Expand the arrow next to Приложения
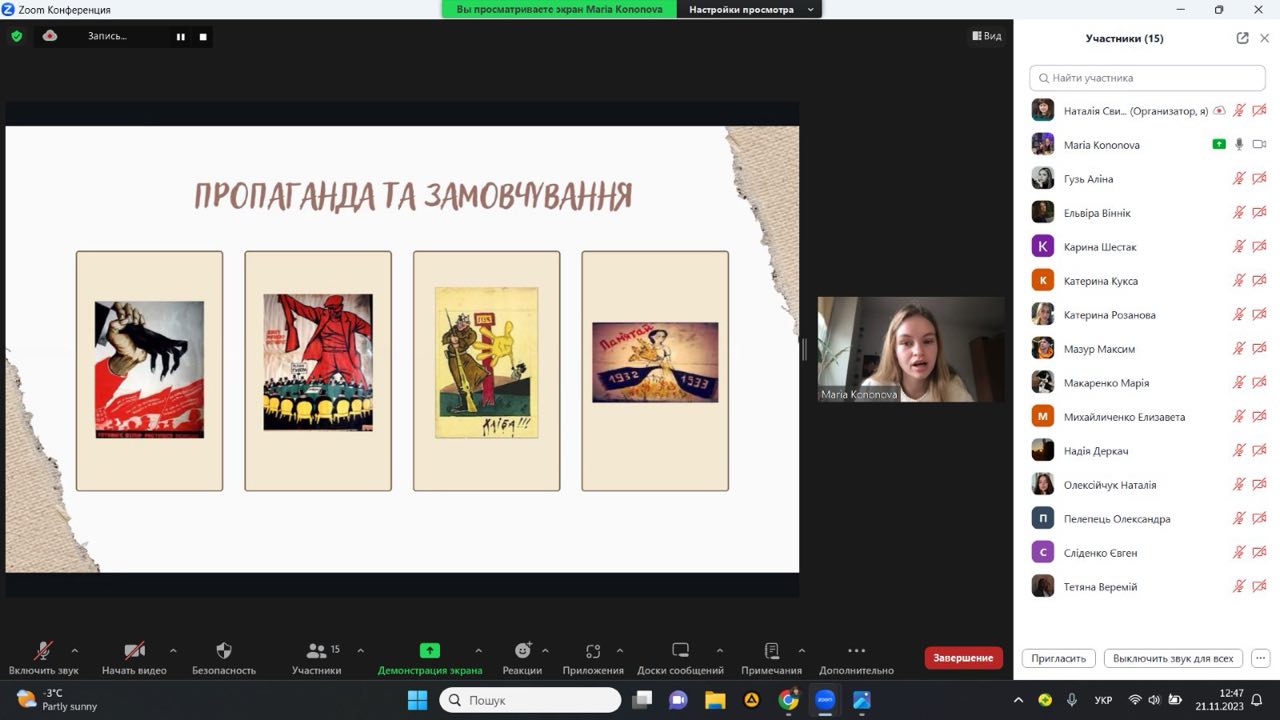Screen dimensions: 1280x720 pyautogui.click(x=620, y=650)
